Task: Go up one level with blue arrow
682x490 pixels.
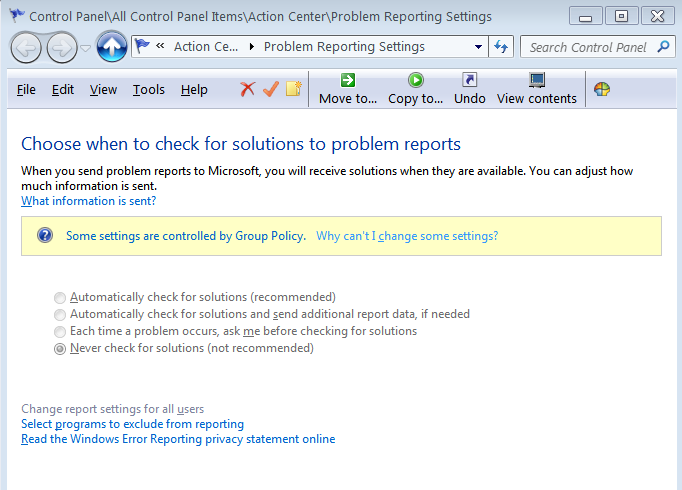Action: coord(112,47)
